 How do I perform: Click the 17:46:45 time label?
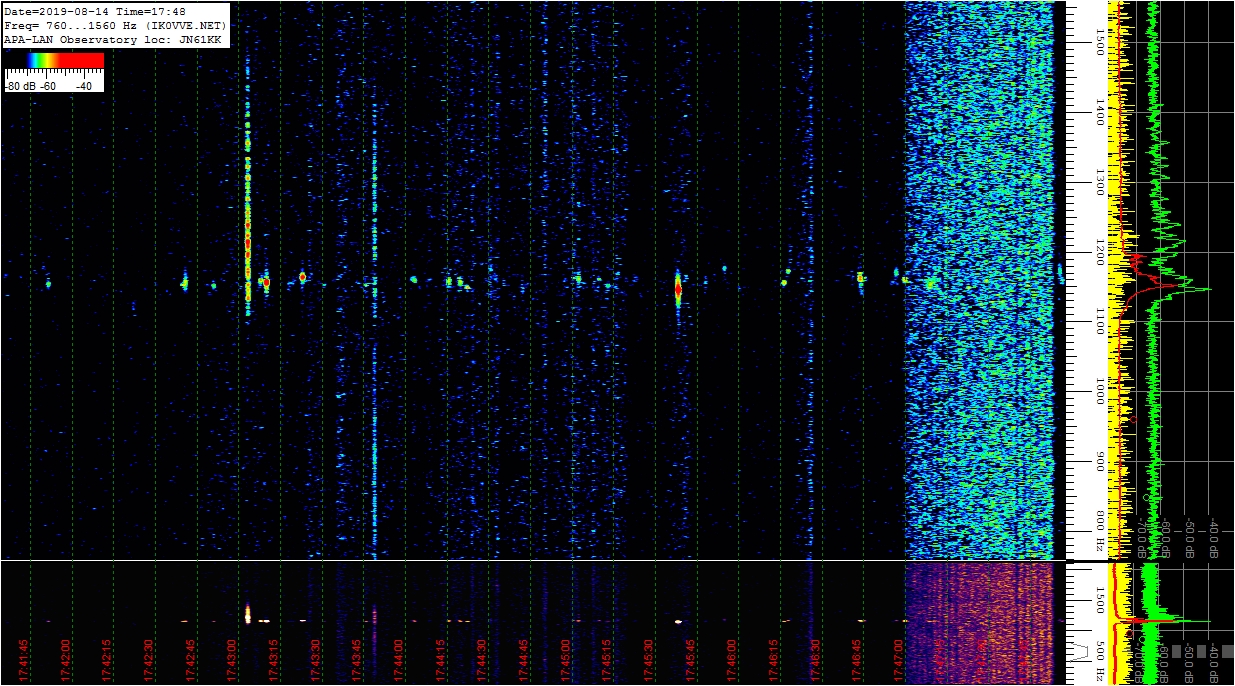(857, 661)
